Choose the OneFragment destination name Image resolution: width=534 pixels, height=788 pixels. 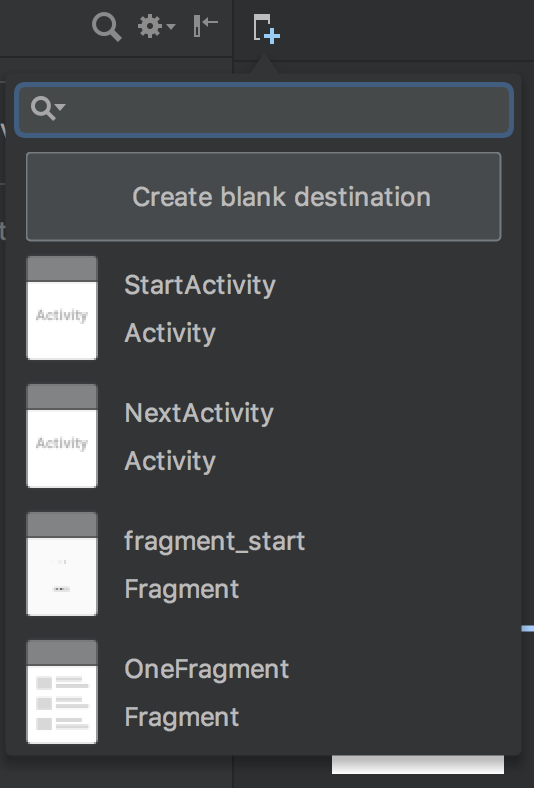206,669
